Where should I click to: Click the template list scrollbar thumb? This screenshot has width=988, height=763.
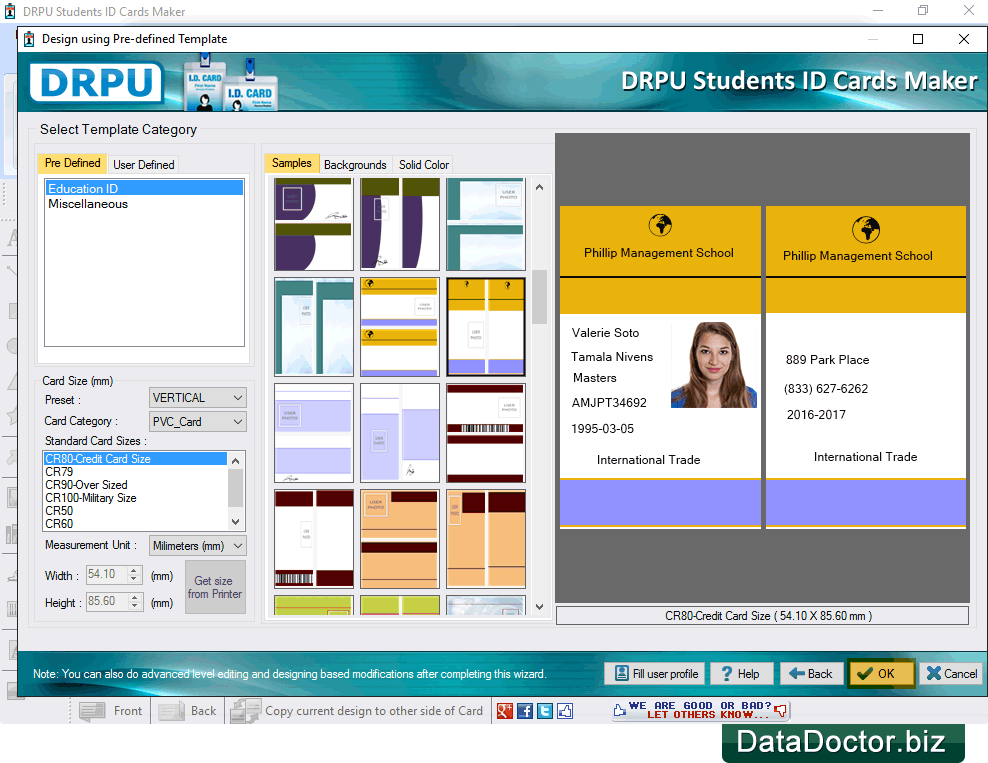click(x=539, y=297)
